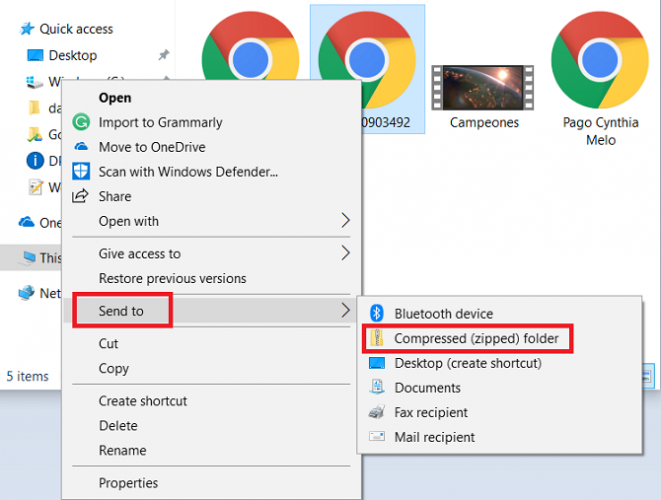Click the Google Drive folder sidebar icon

(x=35, y=134)
